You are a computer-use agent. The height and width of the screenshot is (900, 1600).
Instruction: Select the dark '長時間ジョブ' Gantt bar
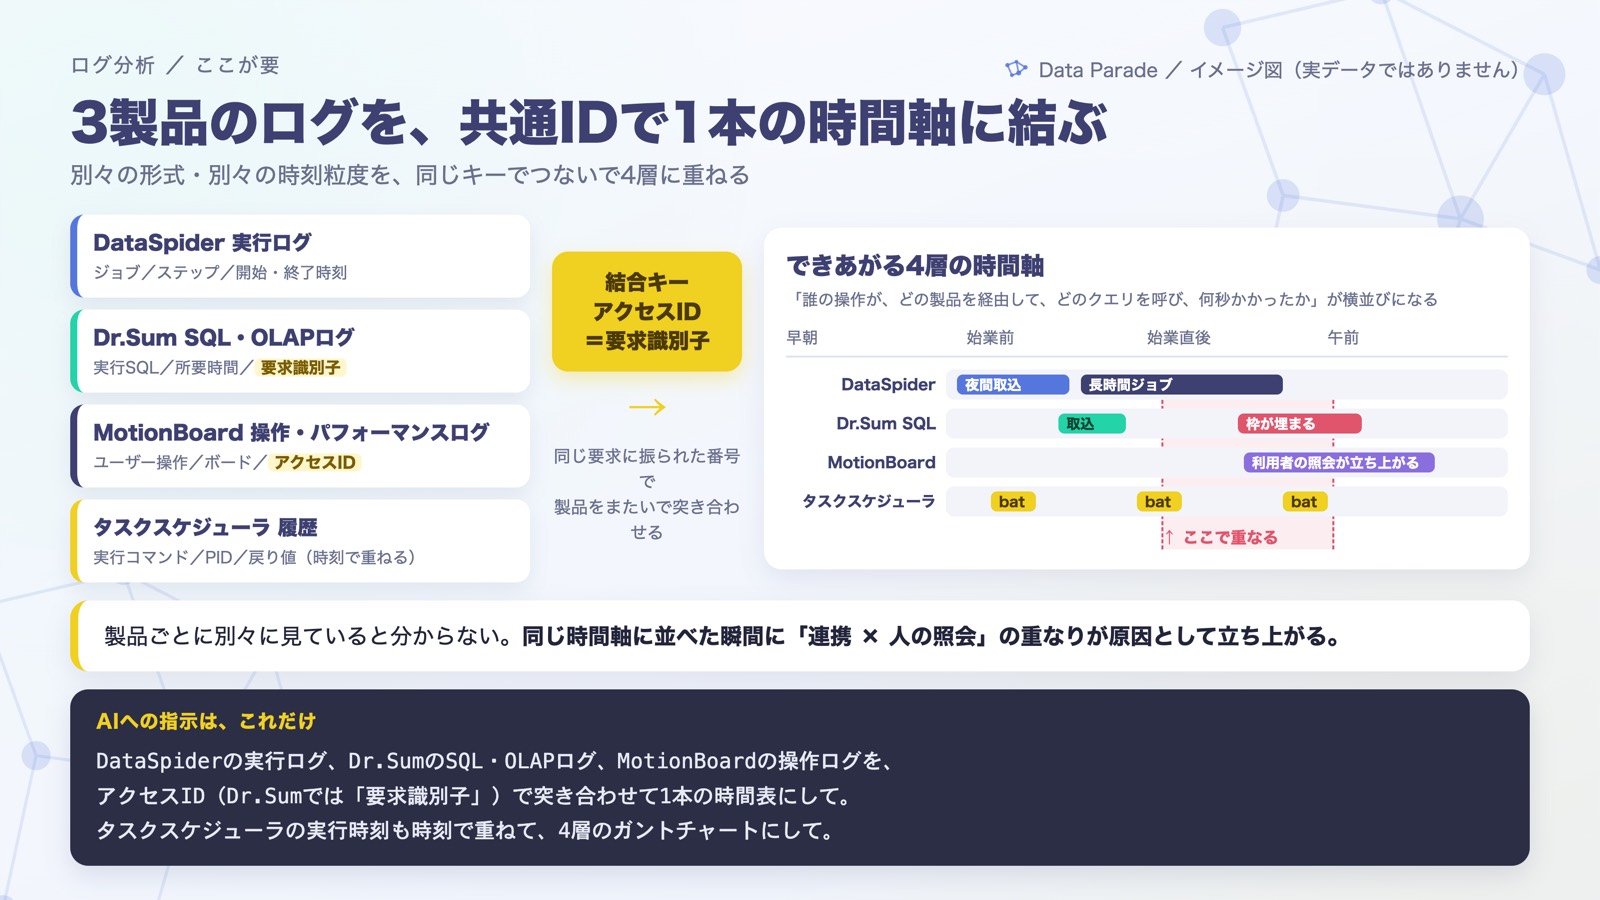tap(1181, 385)
